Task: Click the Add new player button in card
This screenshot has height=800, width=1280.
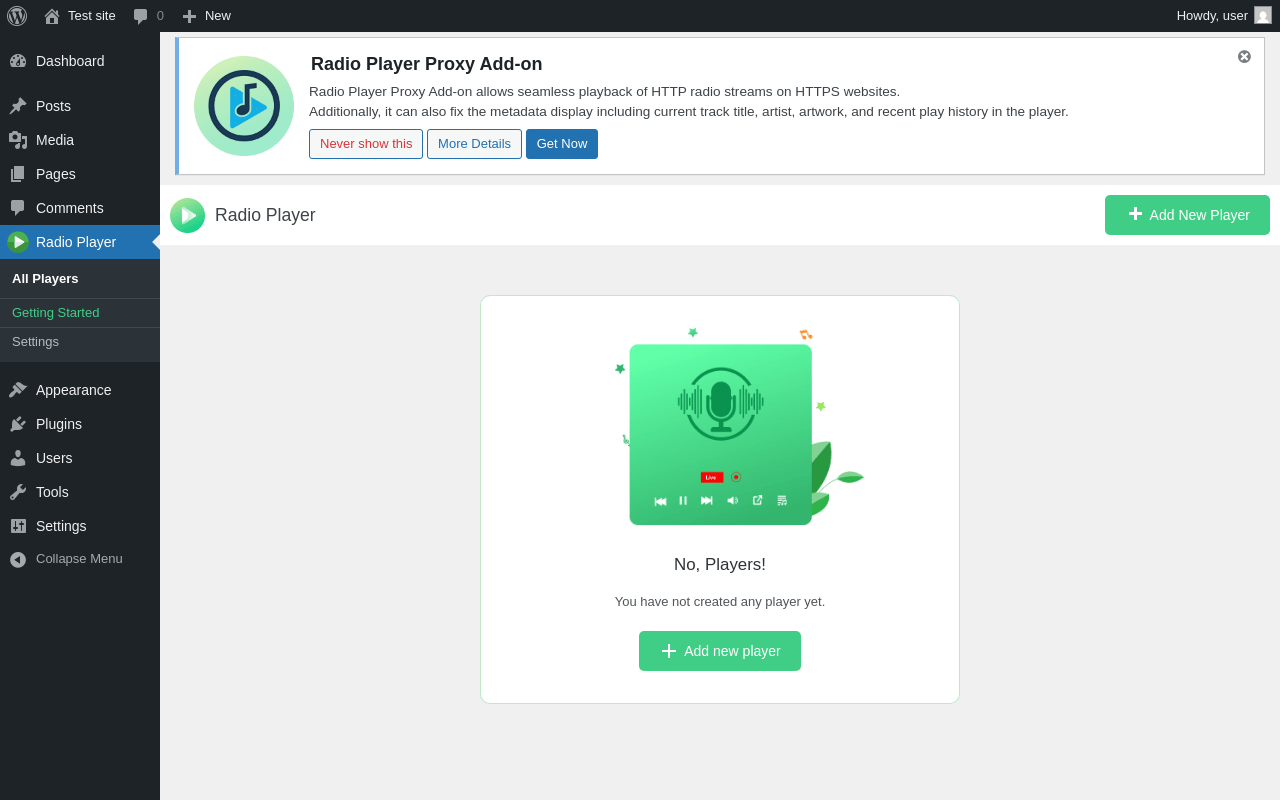Action: click(720, 651)
